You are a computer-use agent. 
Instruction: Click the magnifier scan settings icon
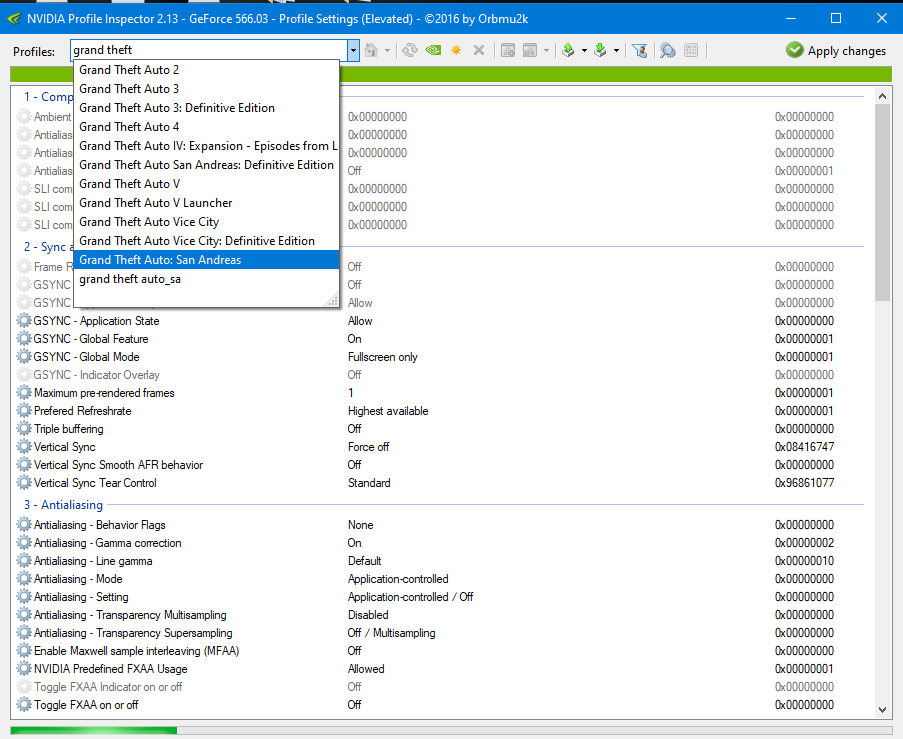click(x=667, y=50)
